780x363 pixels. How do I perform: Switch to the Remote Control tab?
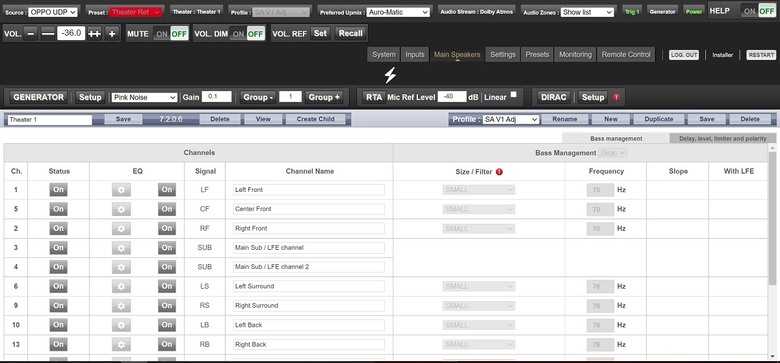coord(626,55)
